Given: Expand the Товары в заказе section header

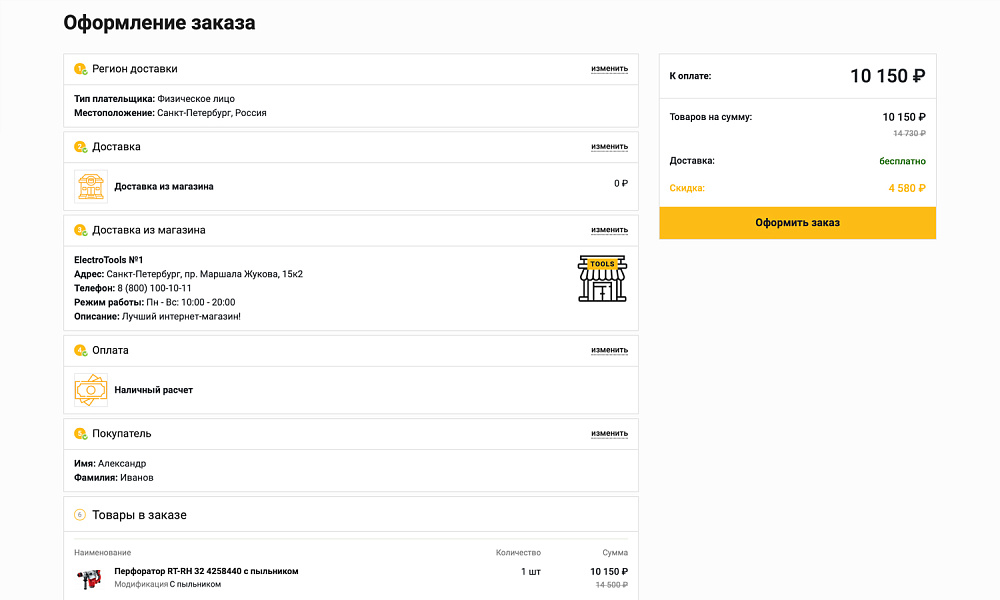Looking at the screenshot, I should [x=139, y=515].
